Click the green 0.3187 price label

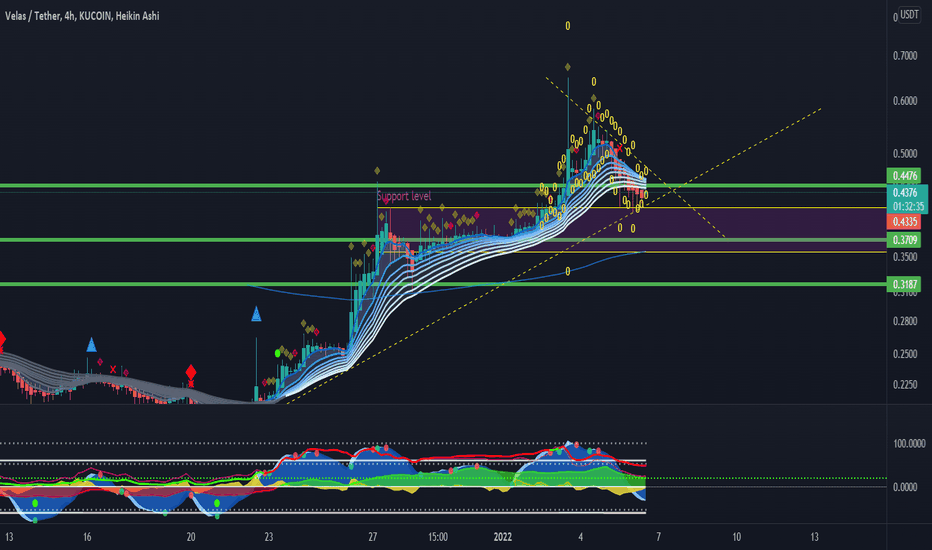(x=904, y=284)
